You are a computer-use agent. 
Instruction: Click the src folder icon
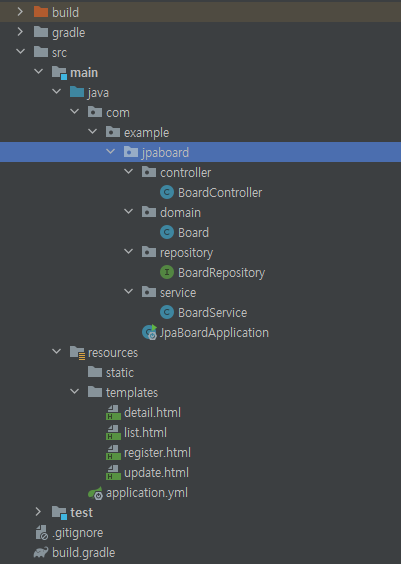(41, 52)
